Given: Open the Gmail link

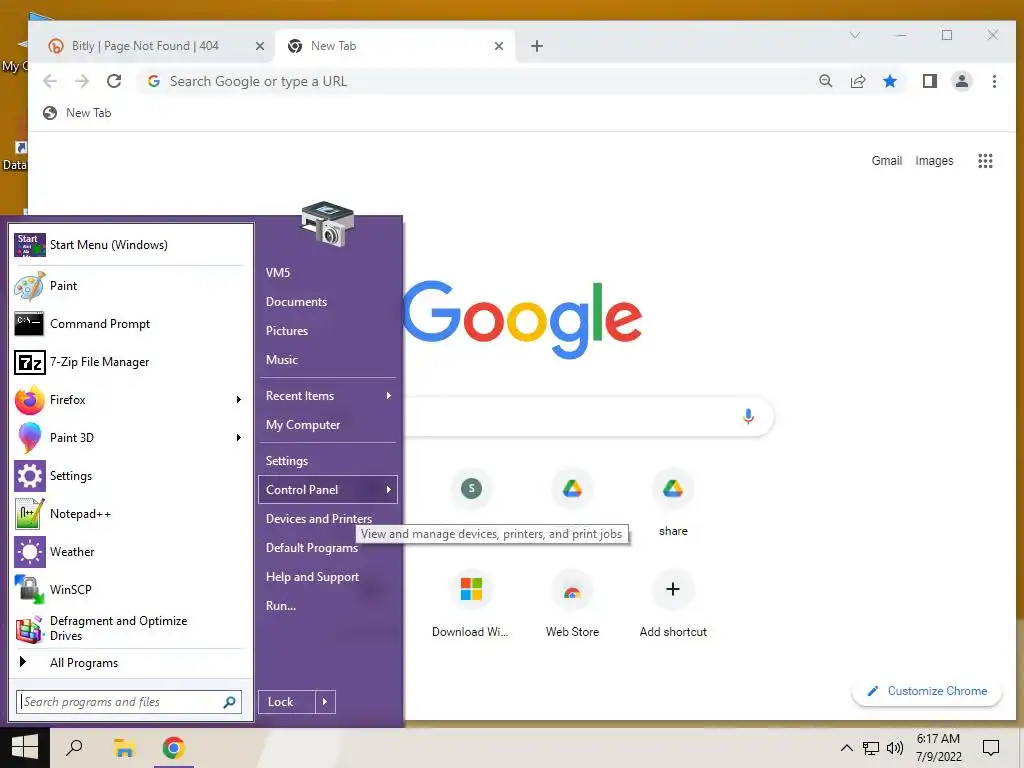Looking at the screenshot, I should pyautogui.click(x=886, y=161).
